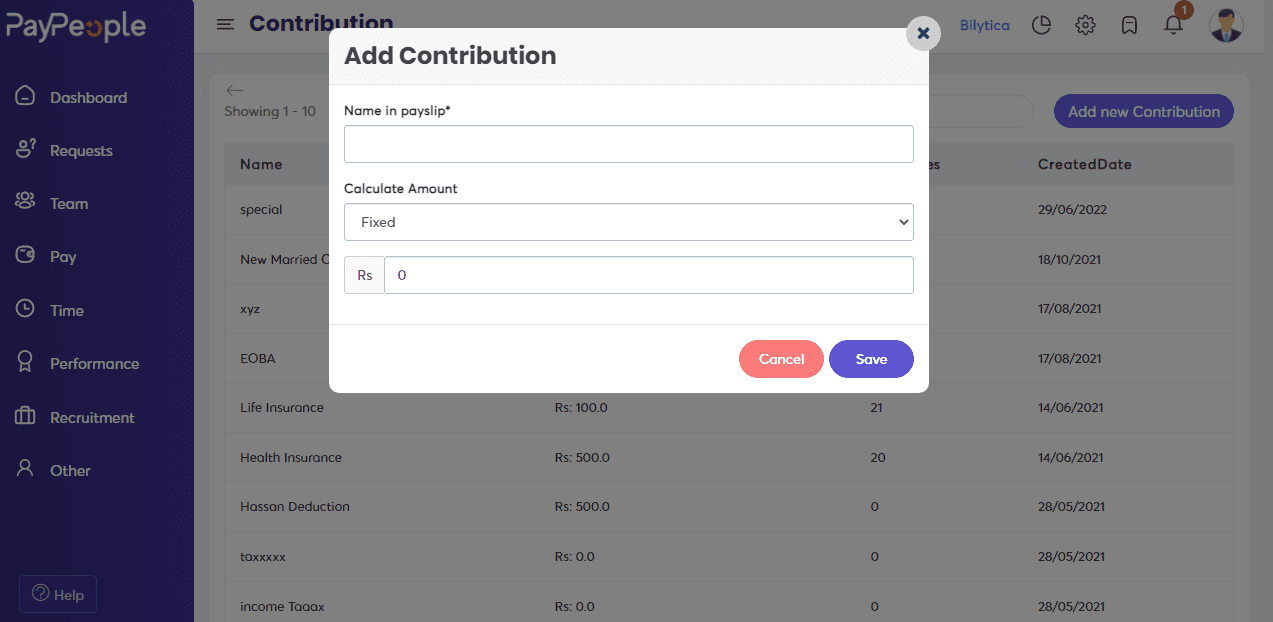The width and height of the screenshot is (1273, 622).
Task: Click the bookmark icon in header
Action: [x=1129, y=25]
